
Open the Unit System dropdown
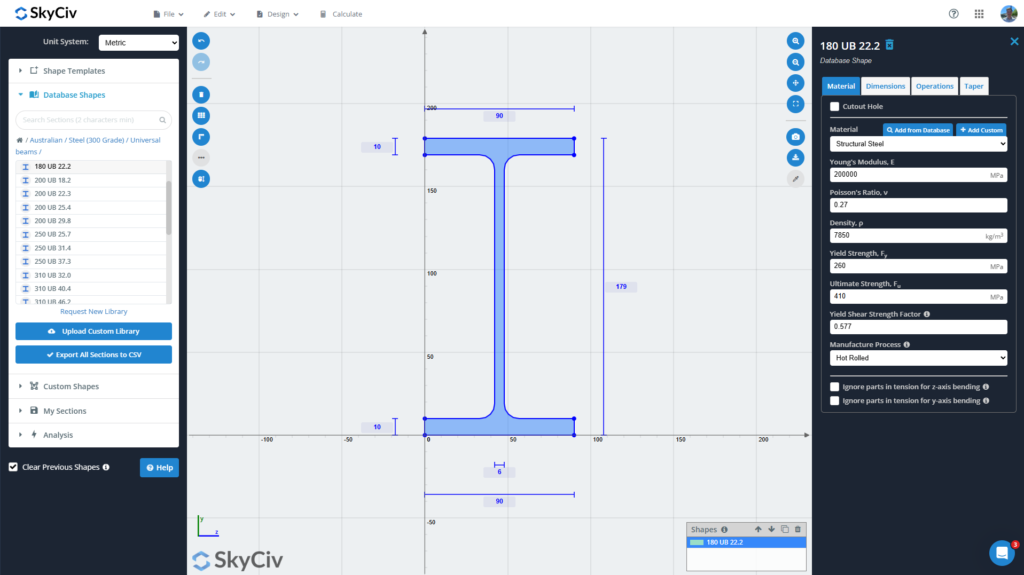138,42
